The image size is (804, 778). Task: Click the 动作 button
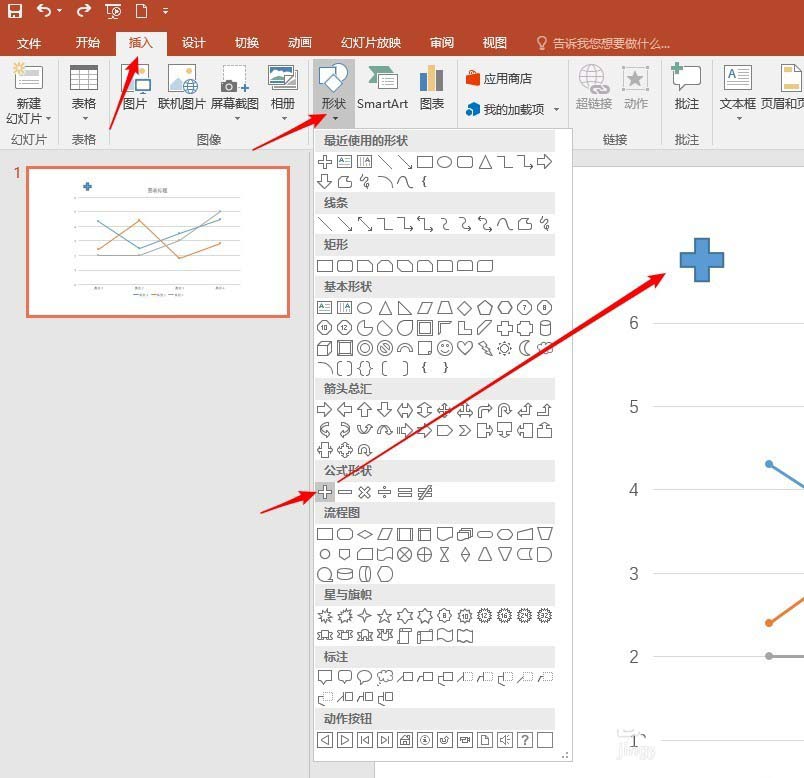click(636, 87)
